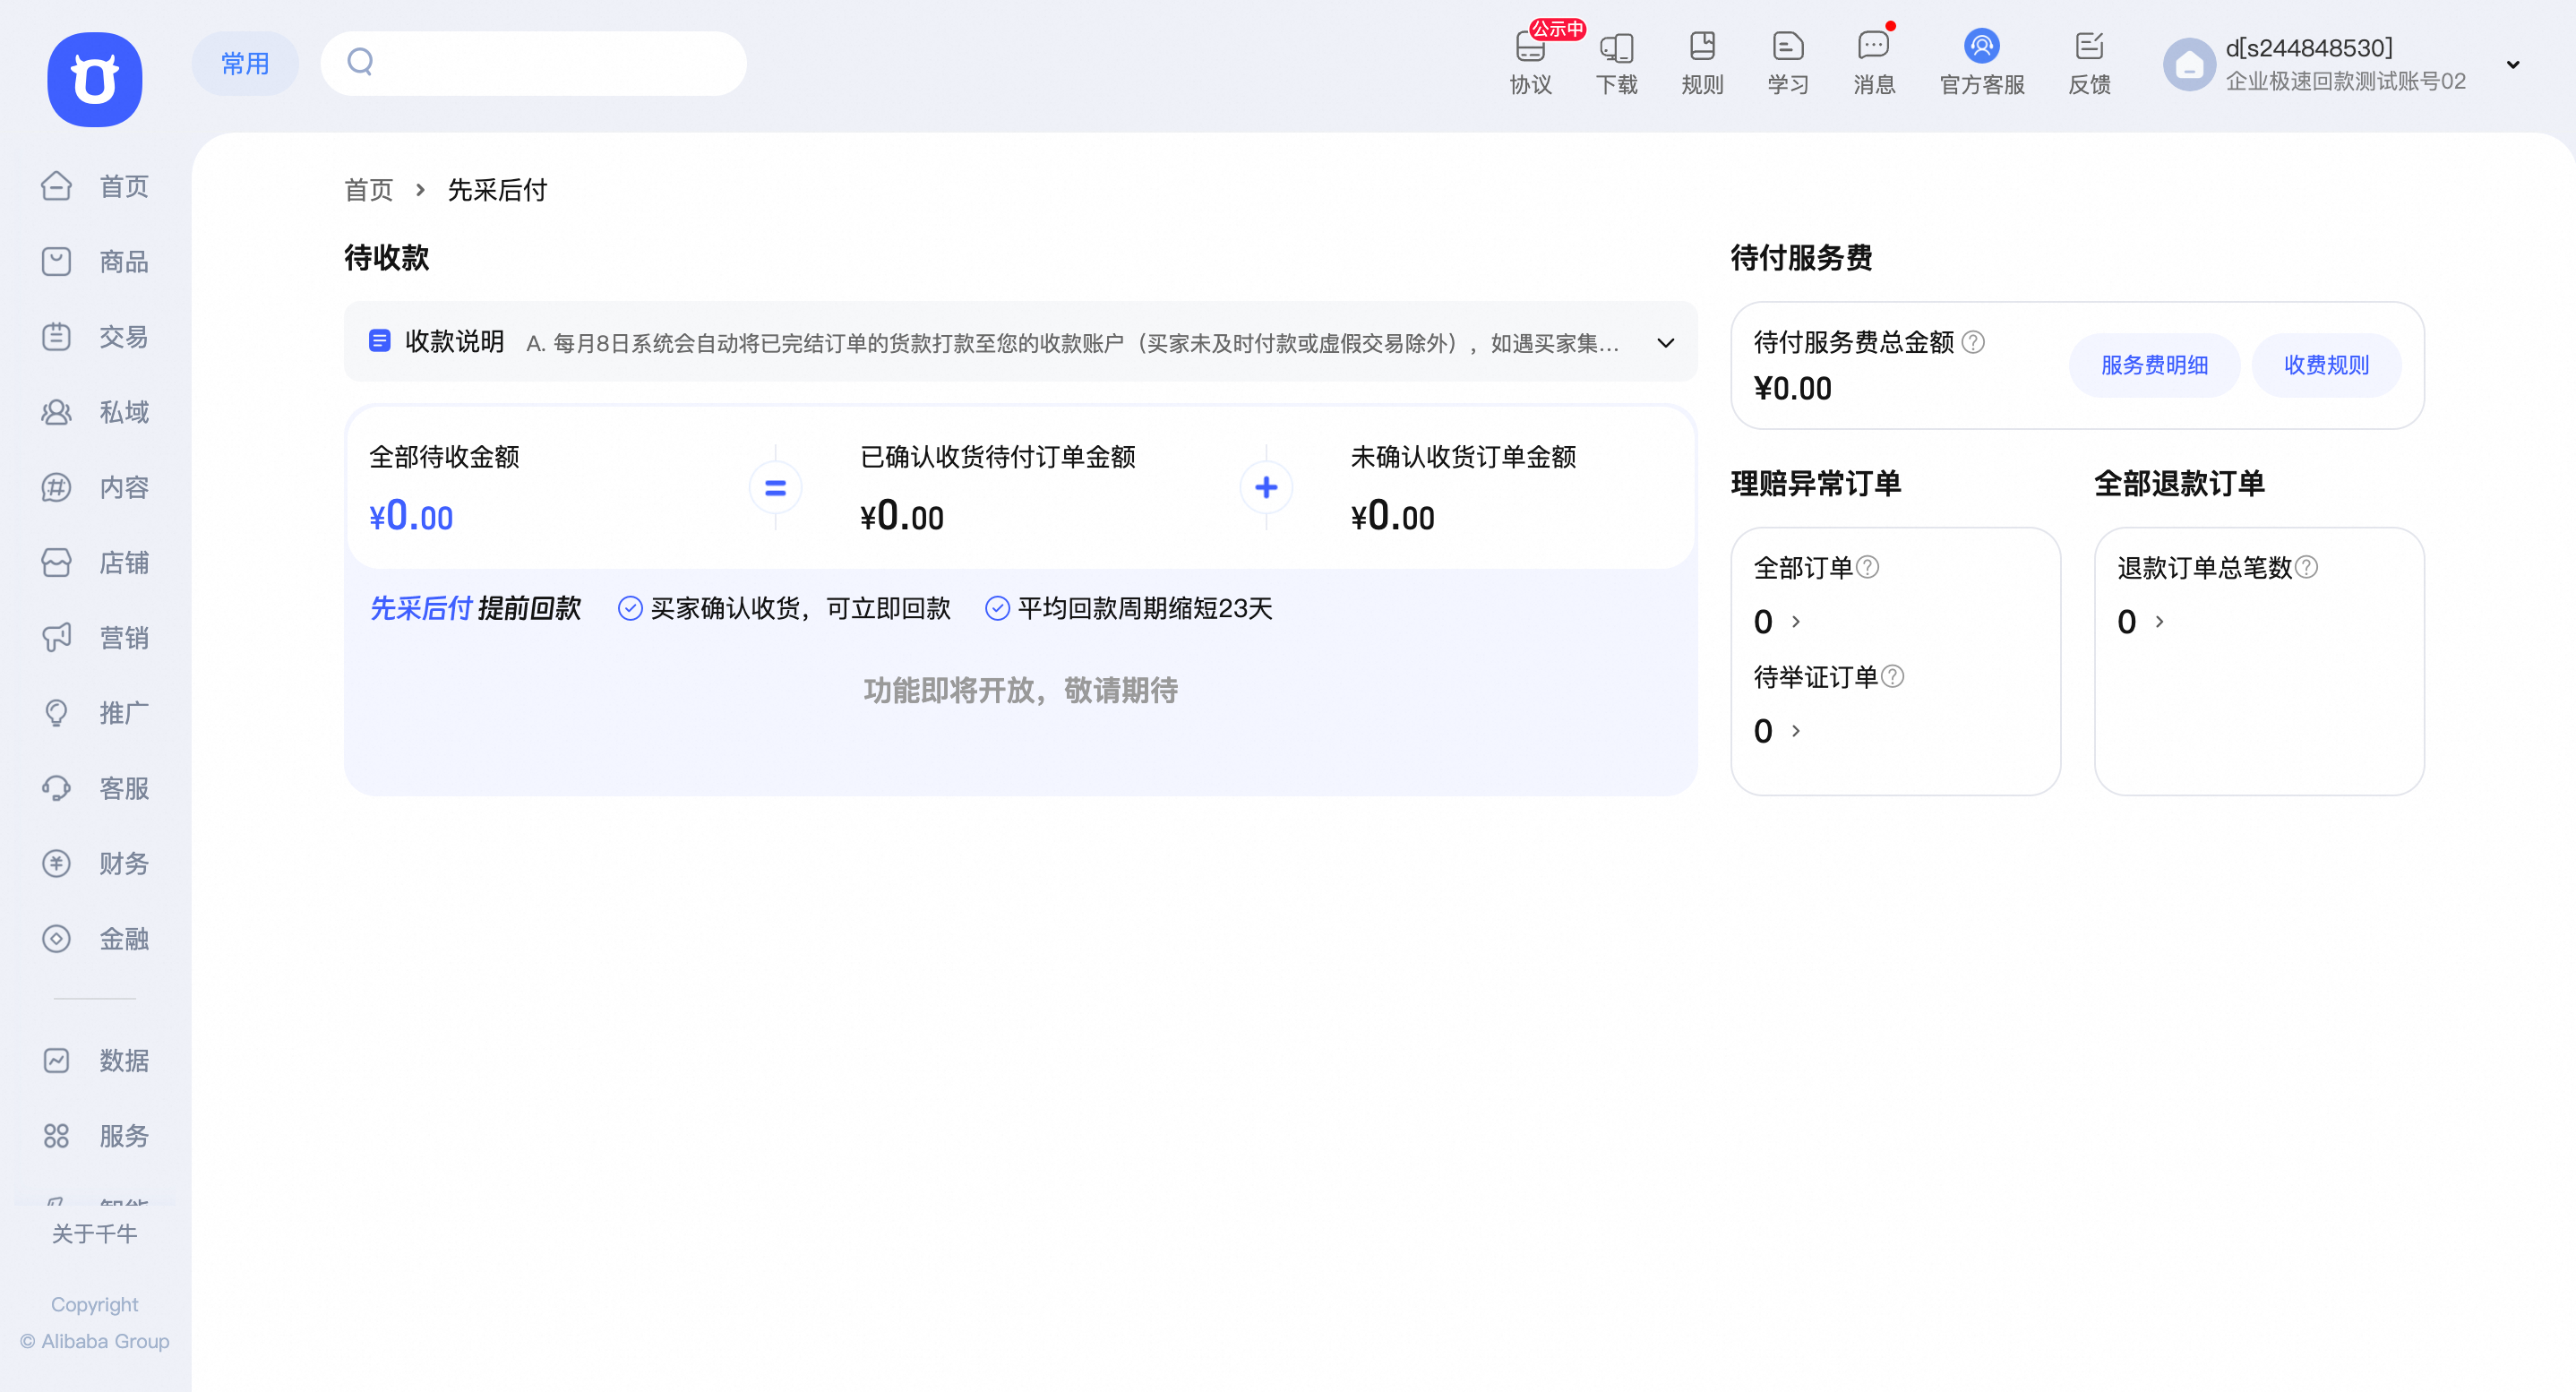Open the account dropdown arrow
Viewport: 2576px width, 1392px height.
tap(2513, 65)
